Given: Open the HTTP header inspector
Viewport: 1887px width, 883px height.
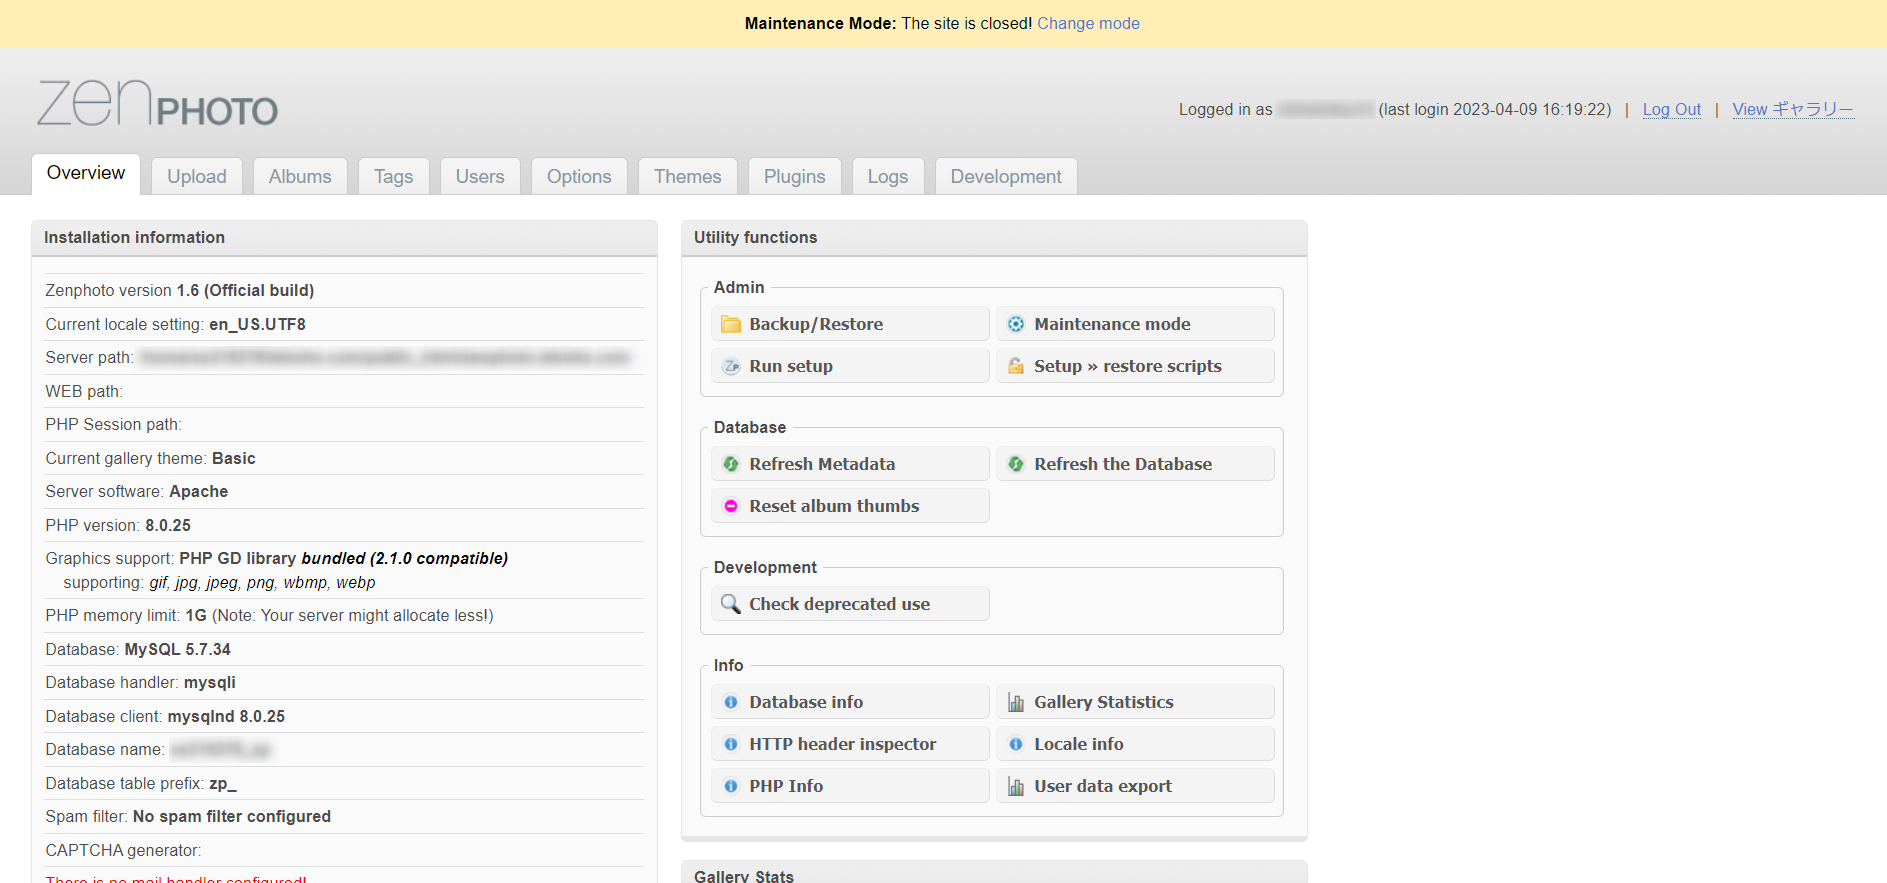Looking at the screenshot, I should click(x=842, y=744).
